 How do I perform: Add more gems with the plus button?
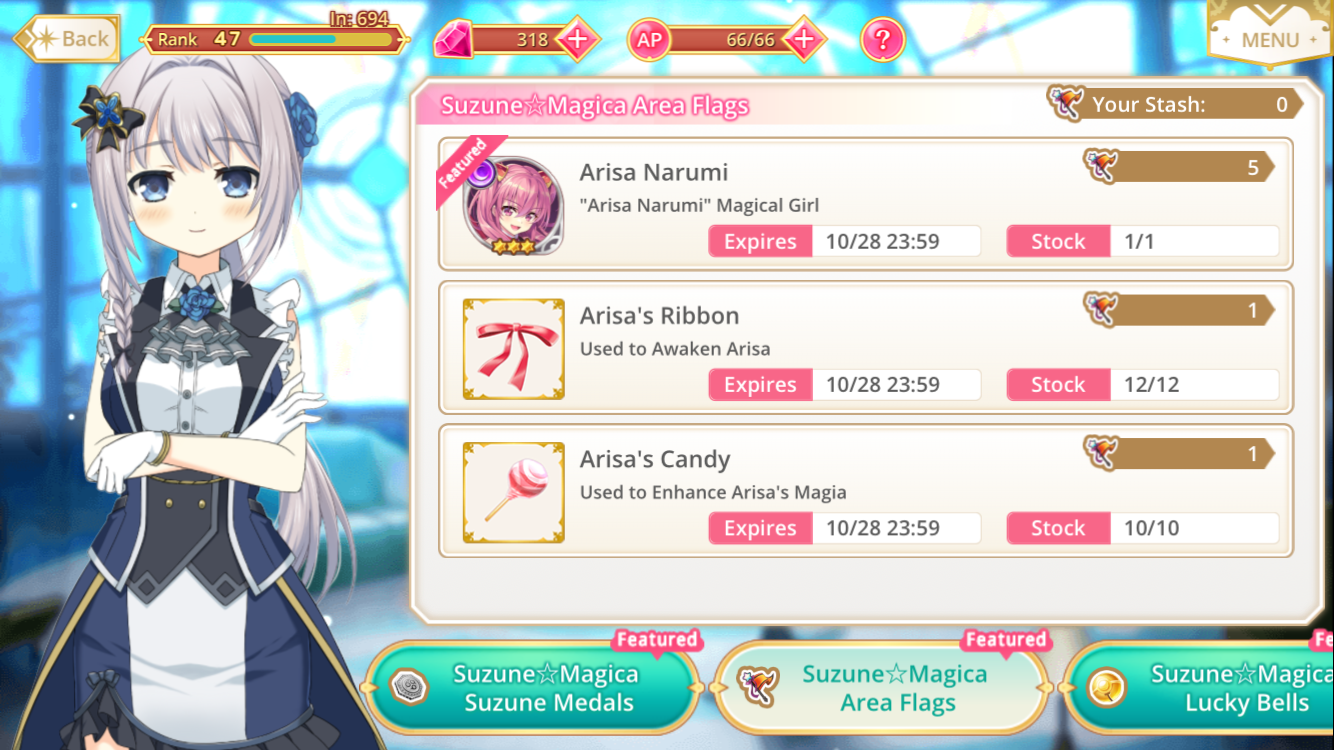pos(577,40)
